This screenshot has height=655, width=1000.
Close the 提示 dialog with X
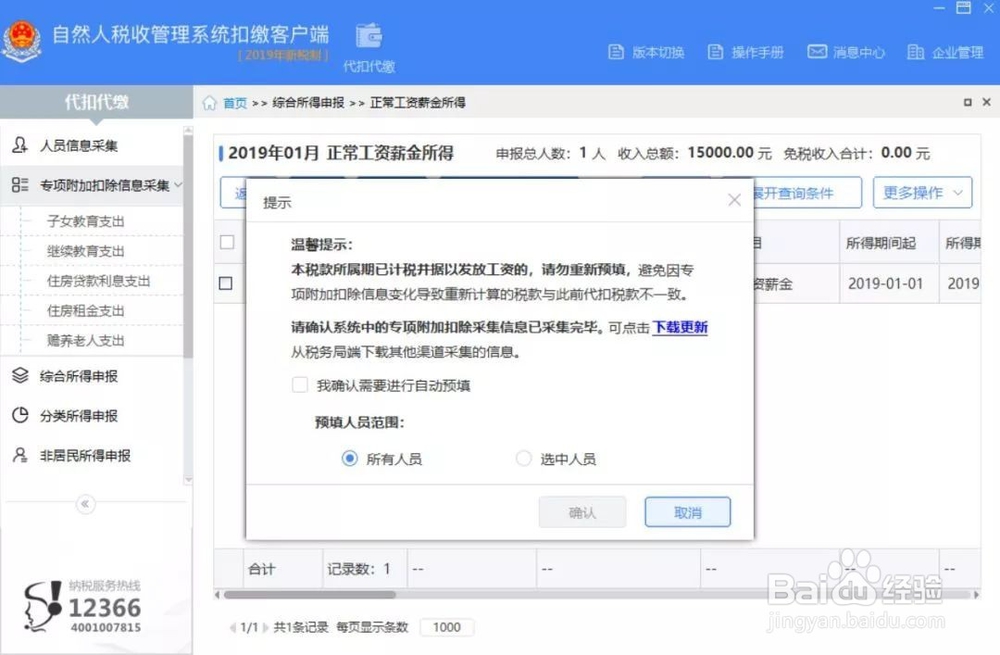(x=734, y=200)
